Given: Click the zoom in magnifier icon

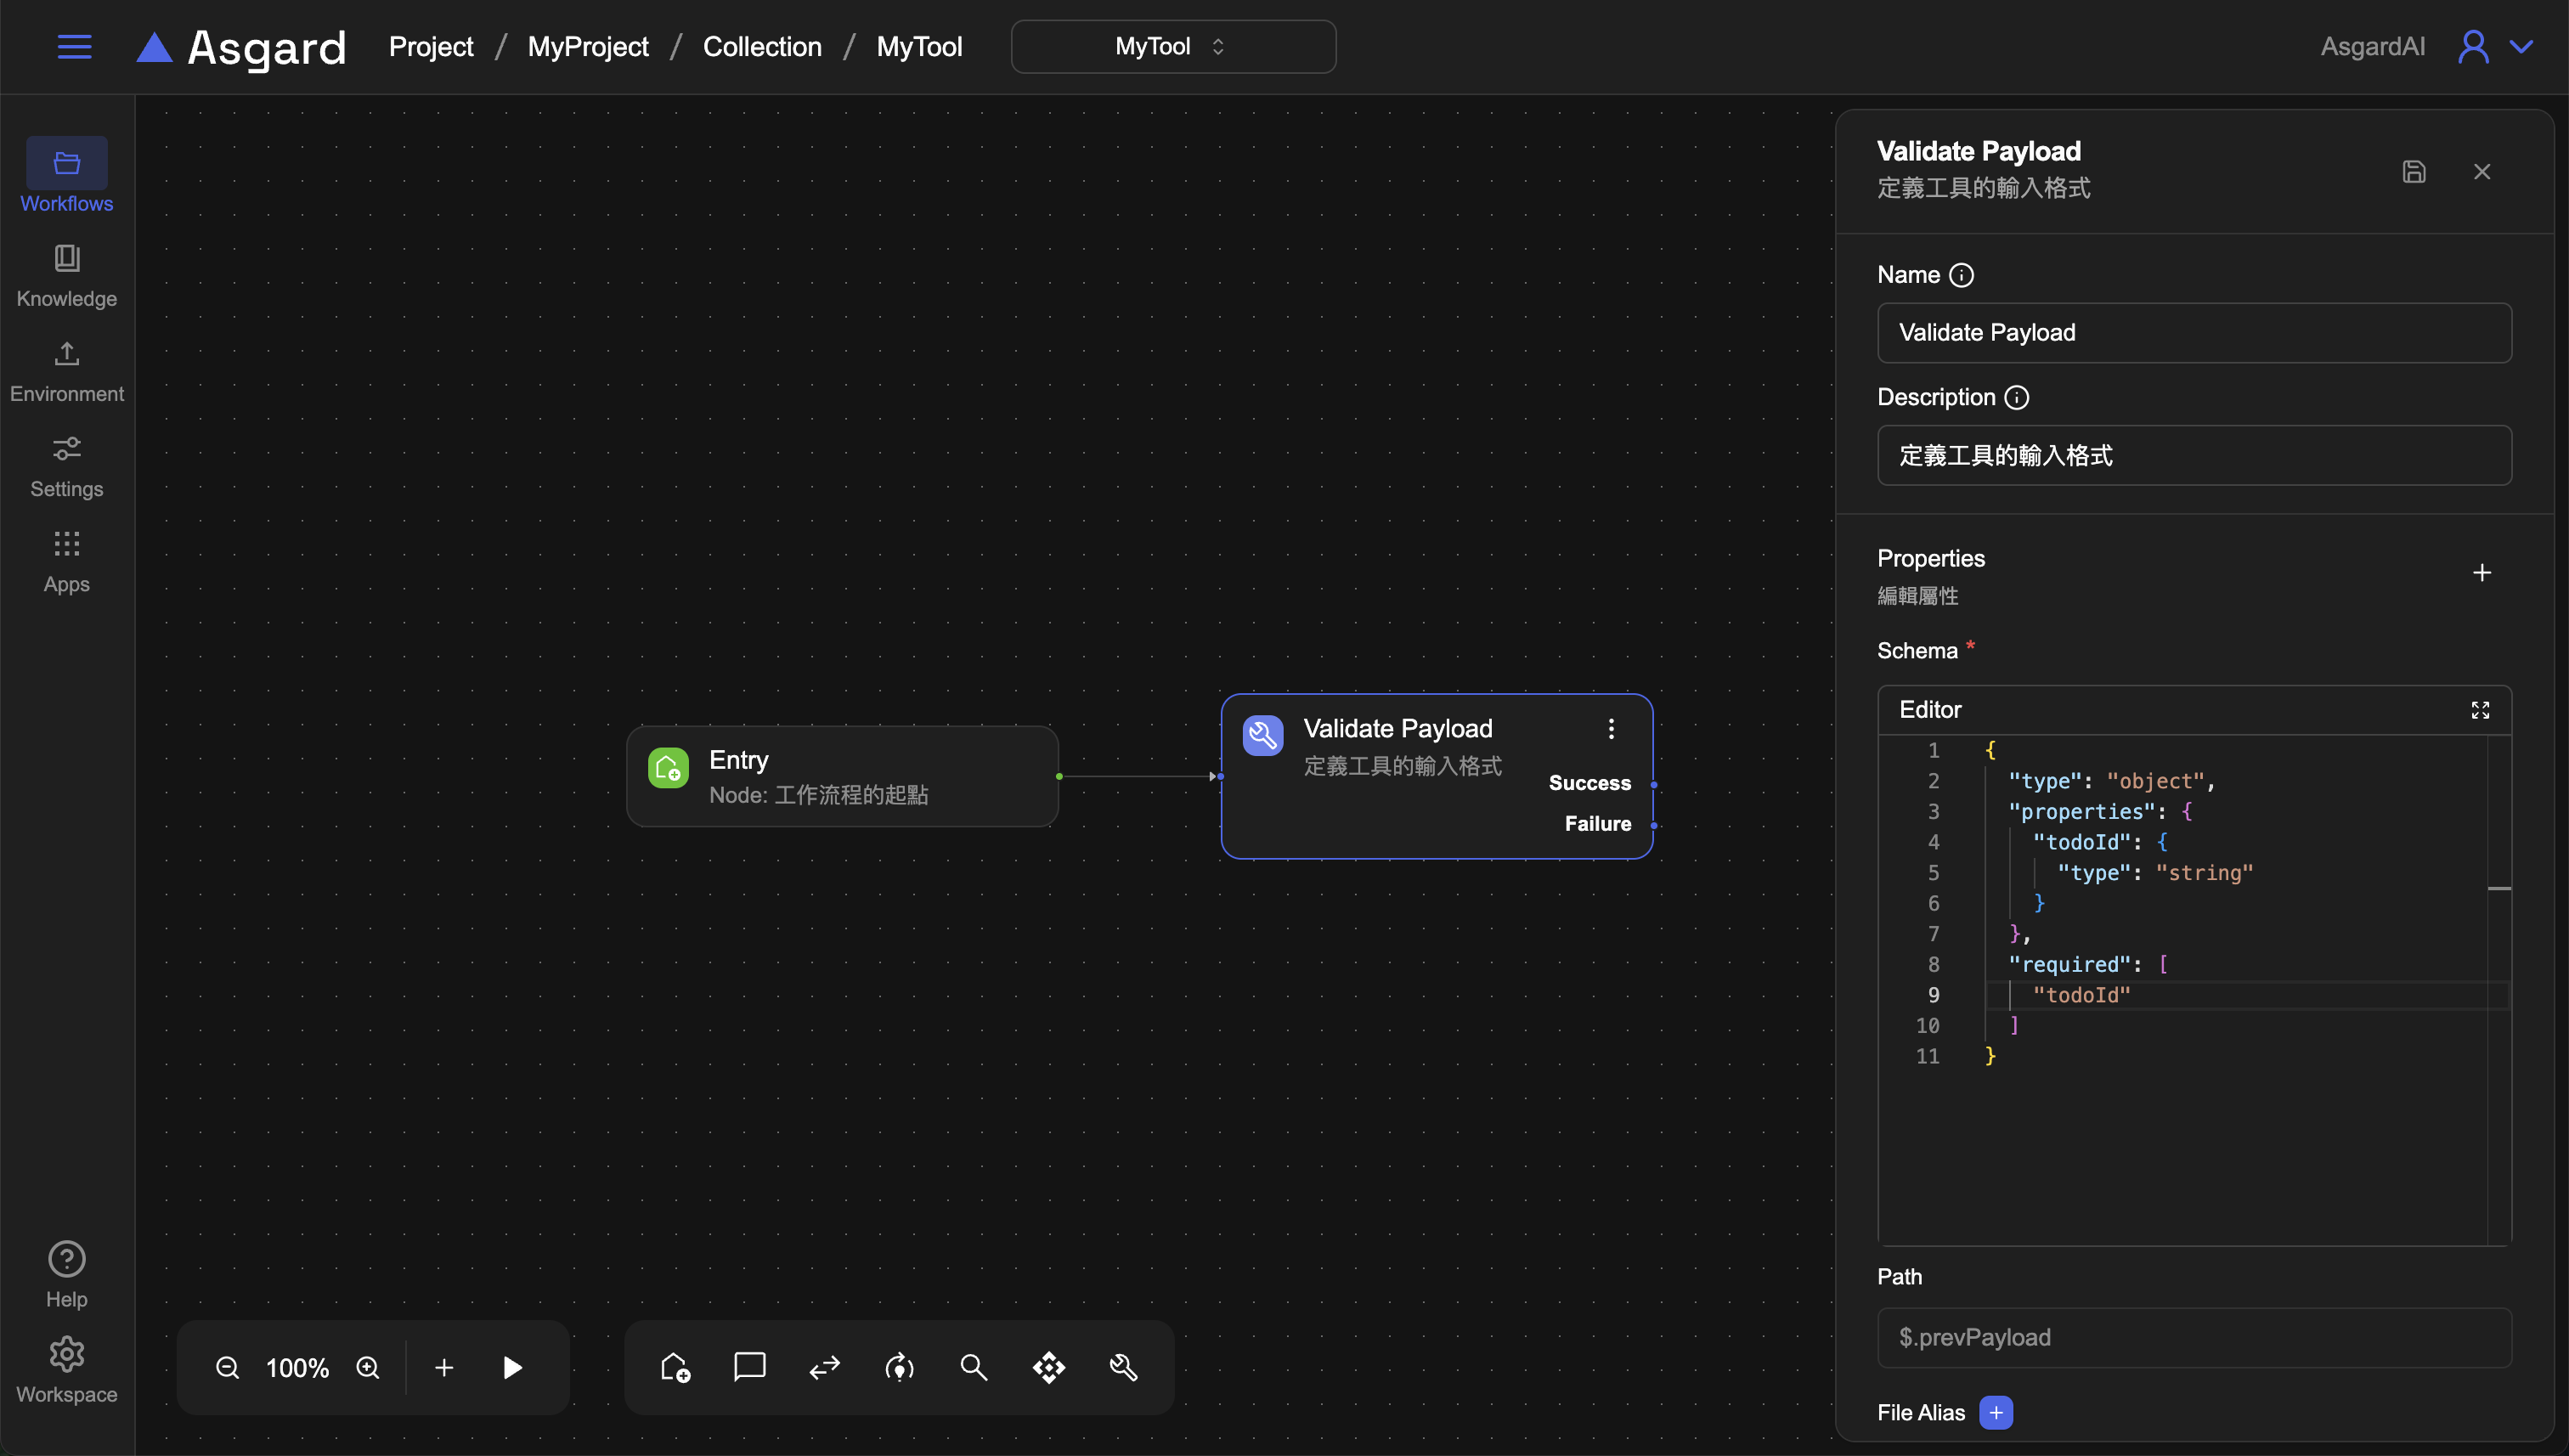Looking at the screenshot, I should click(x=368, y=1367).
